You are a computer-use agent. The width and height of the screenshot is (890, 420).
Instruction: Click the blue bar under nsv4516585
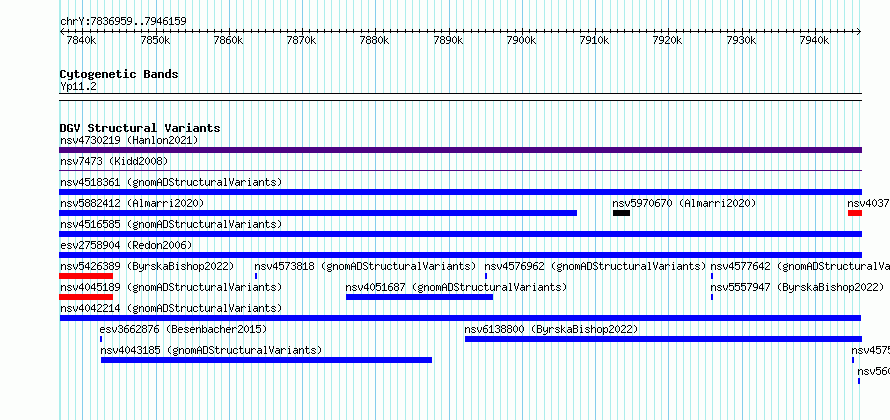click(x=460, y=234)
